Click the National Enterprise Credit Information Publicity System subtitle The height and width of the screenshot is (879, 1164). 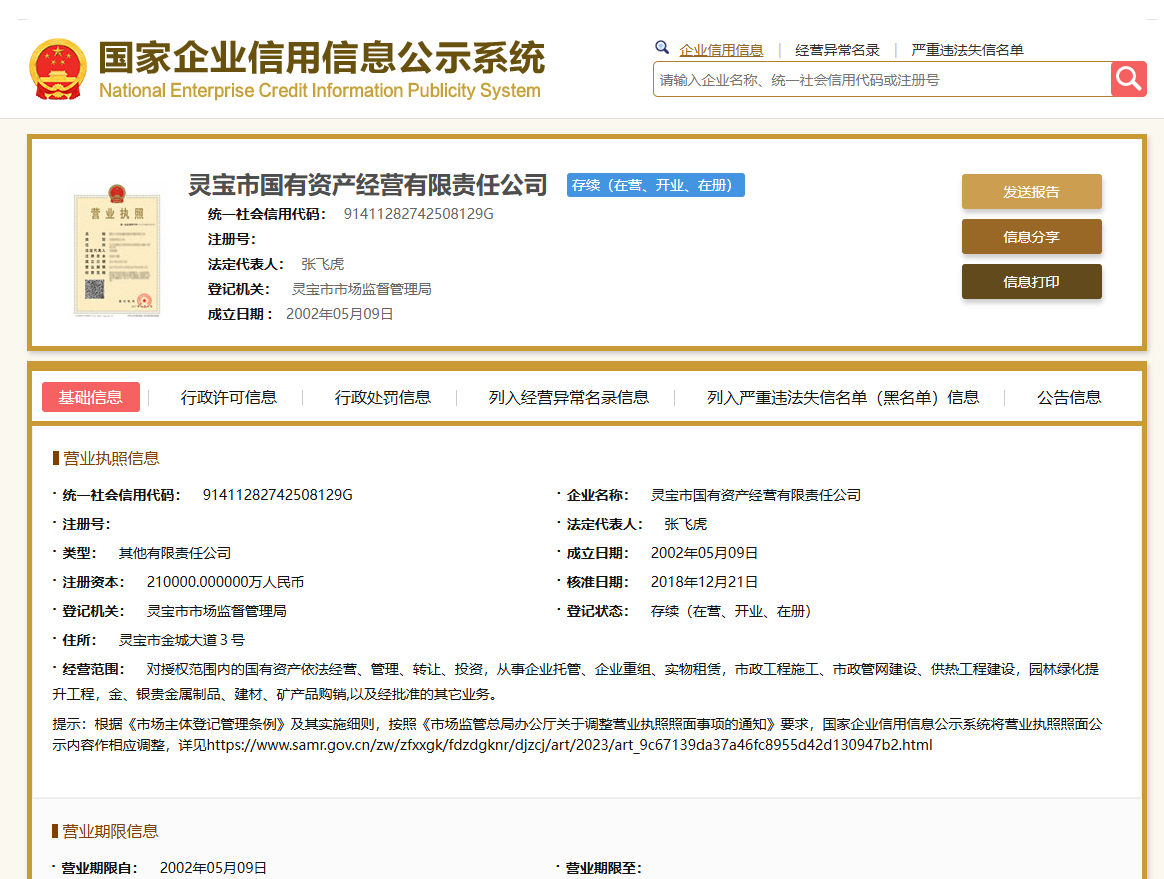coord(320,91)
